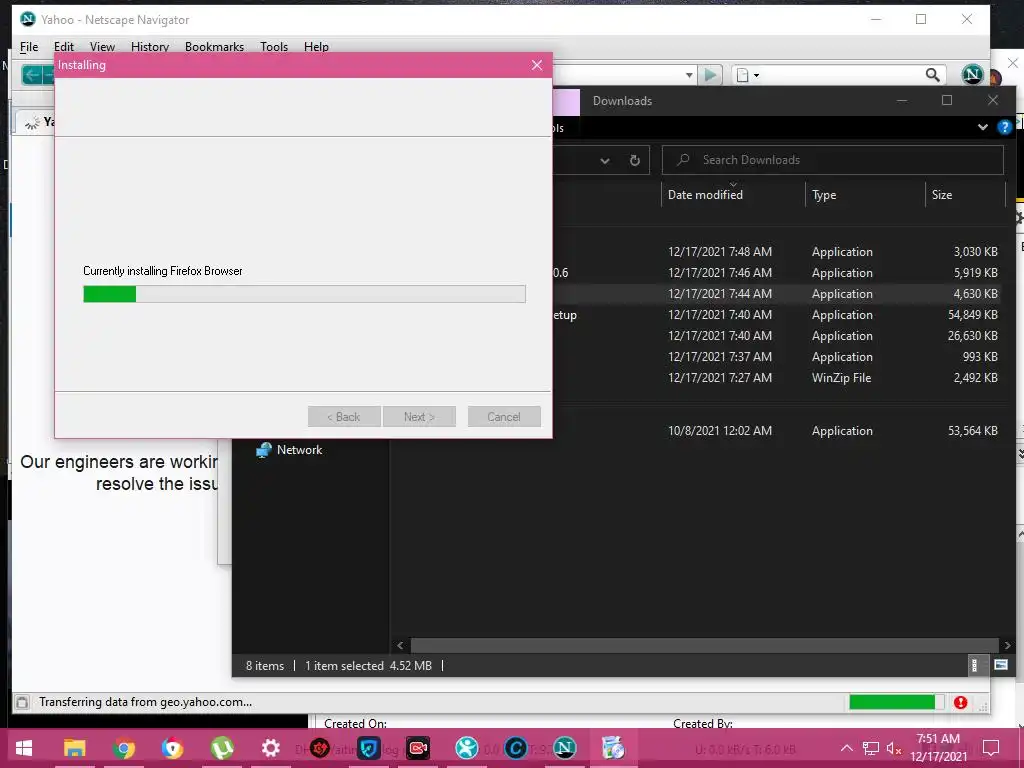Click the Search Downloads field
The width and height of the screenshot is (1024, 768).
coord(833,160)
